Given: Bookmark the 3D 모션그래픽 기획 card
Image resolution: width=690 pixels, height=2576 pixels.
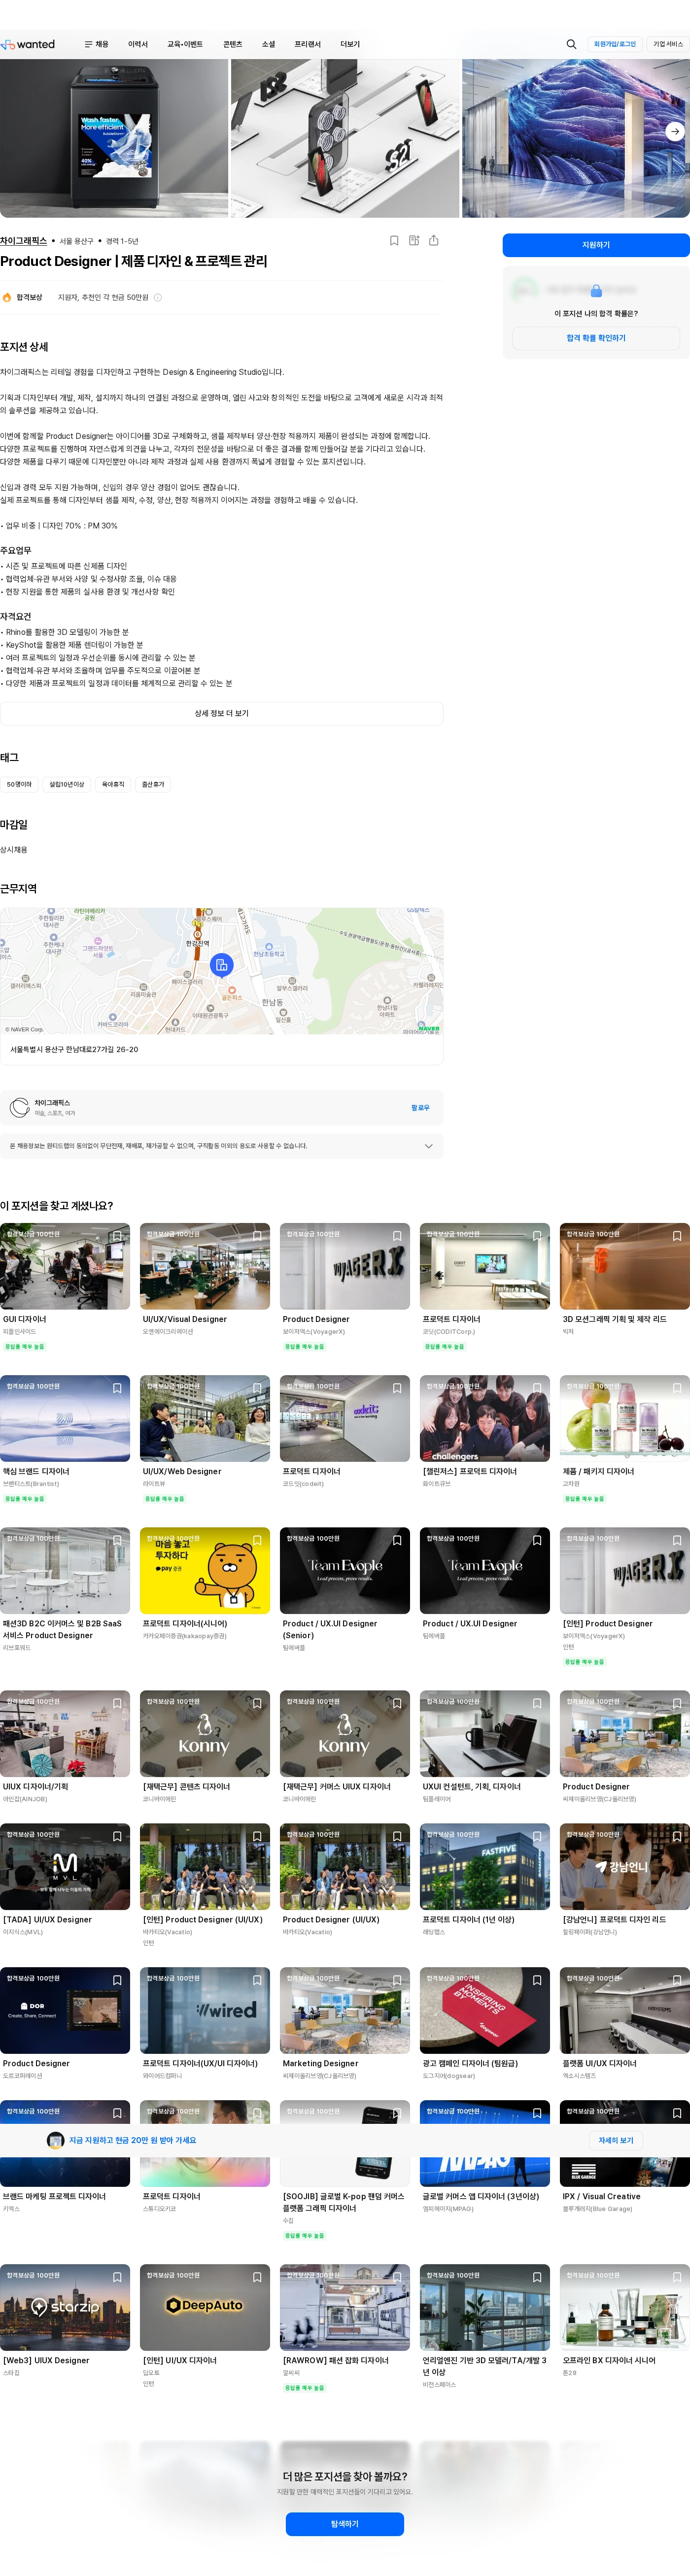Looking at the screenshot, I should 677,1236.
